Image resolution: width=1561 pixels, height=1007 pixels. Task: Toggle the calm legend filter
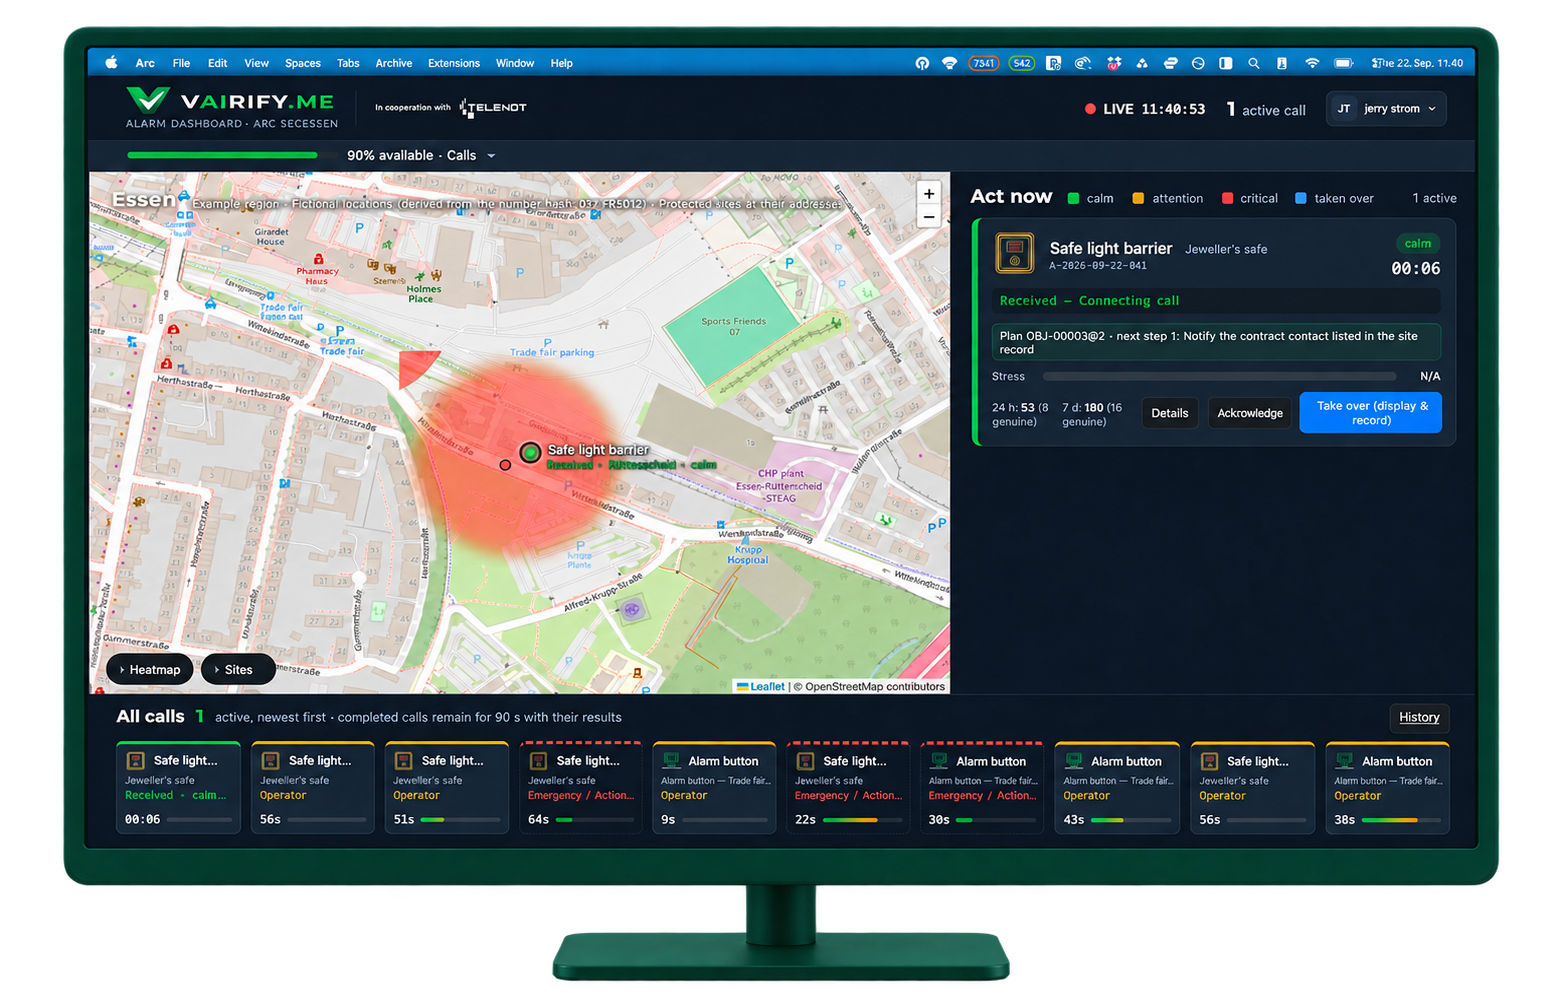point(1090,198)
